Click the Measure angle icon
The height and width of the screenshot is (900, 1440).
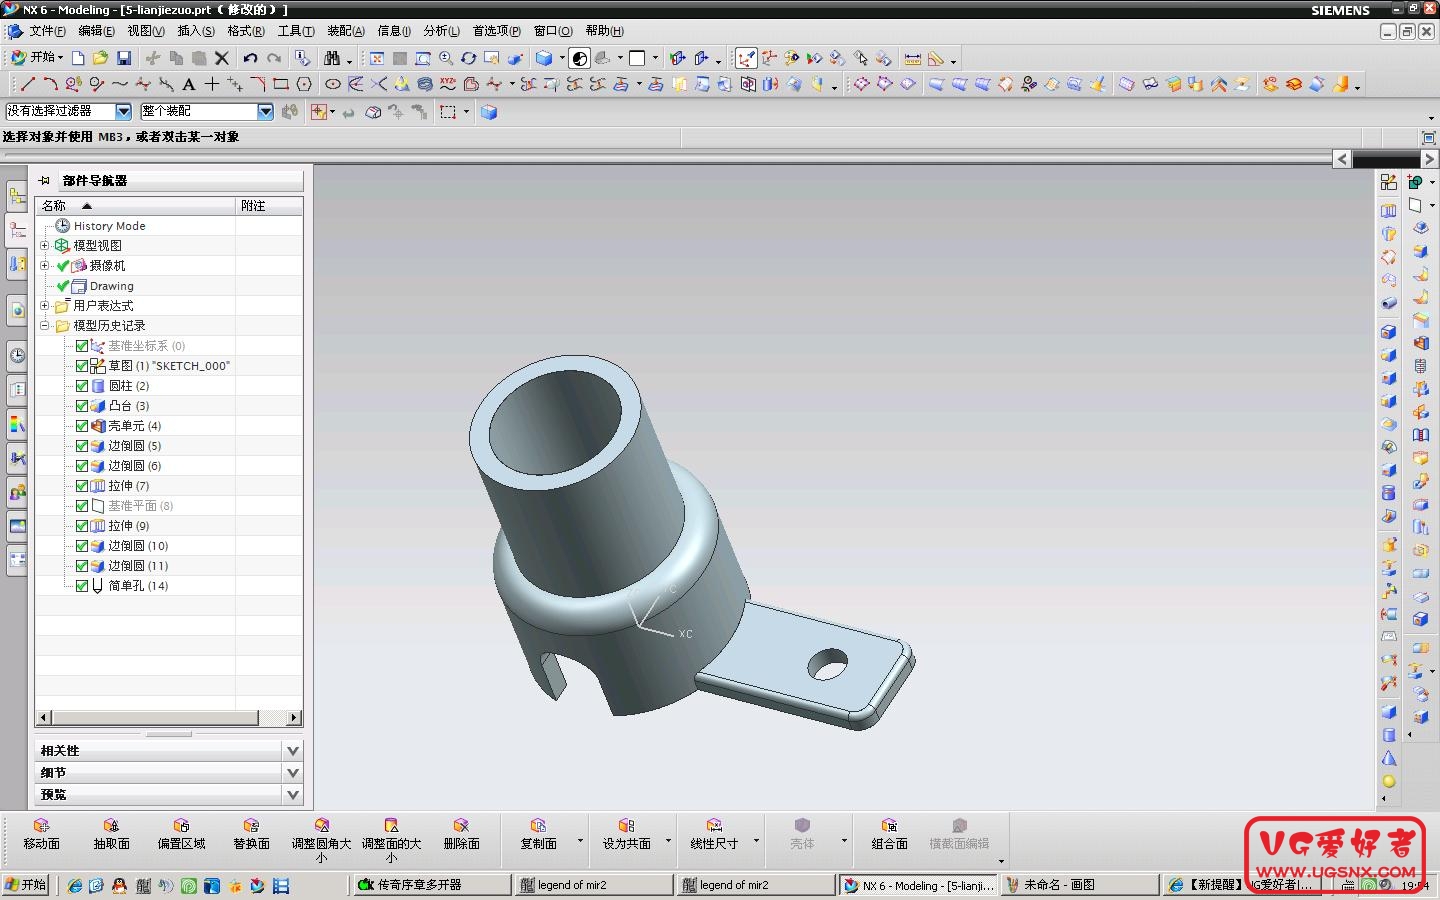click(935, 58)
